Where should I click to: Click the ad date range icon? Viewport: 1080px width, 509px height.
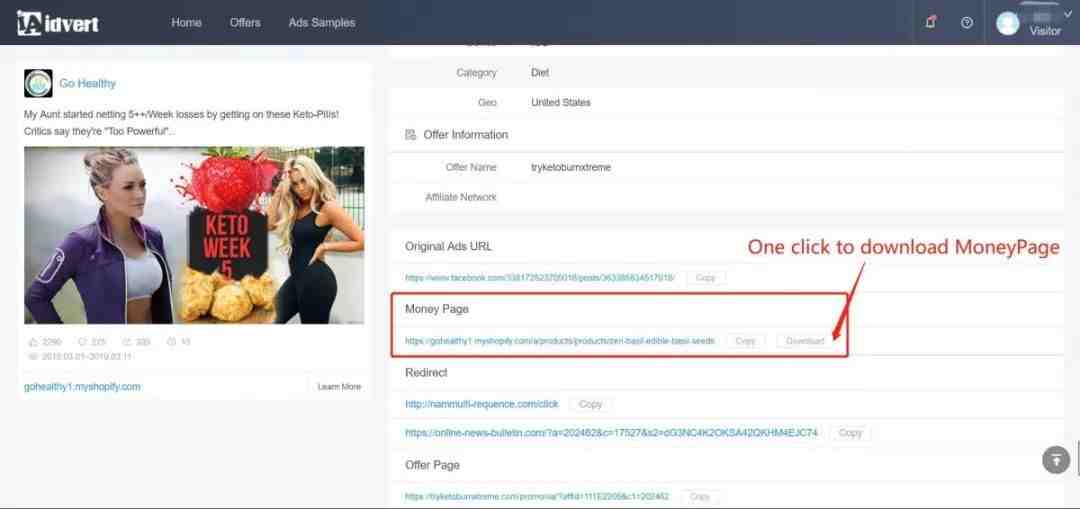coord(33,356)
